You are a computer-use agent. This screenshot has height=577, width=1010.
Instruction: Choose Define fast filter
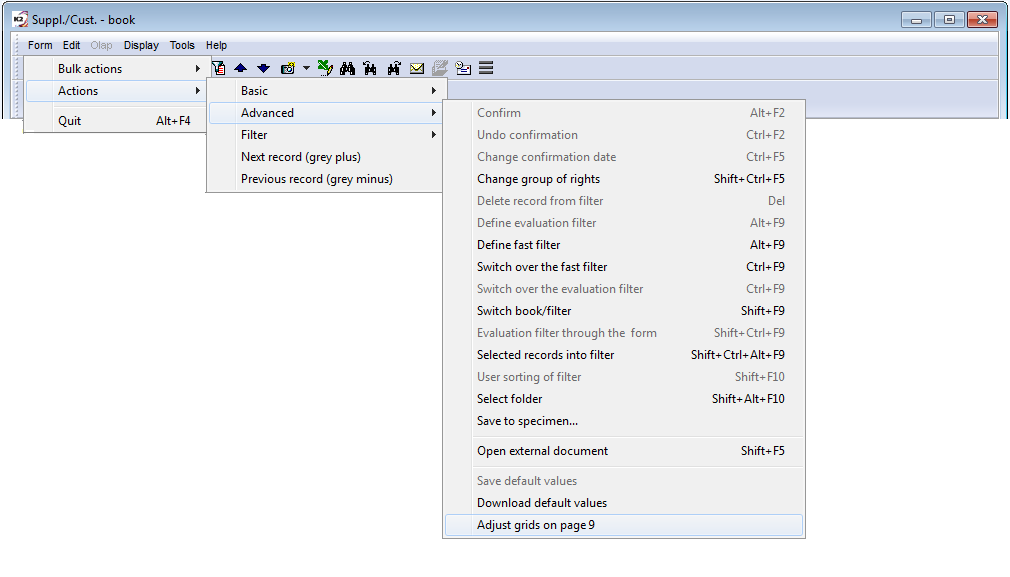624,244
